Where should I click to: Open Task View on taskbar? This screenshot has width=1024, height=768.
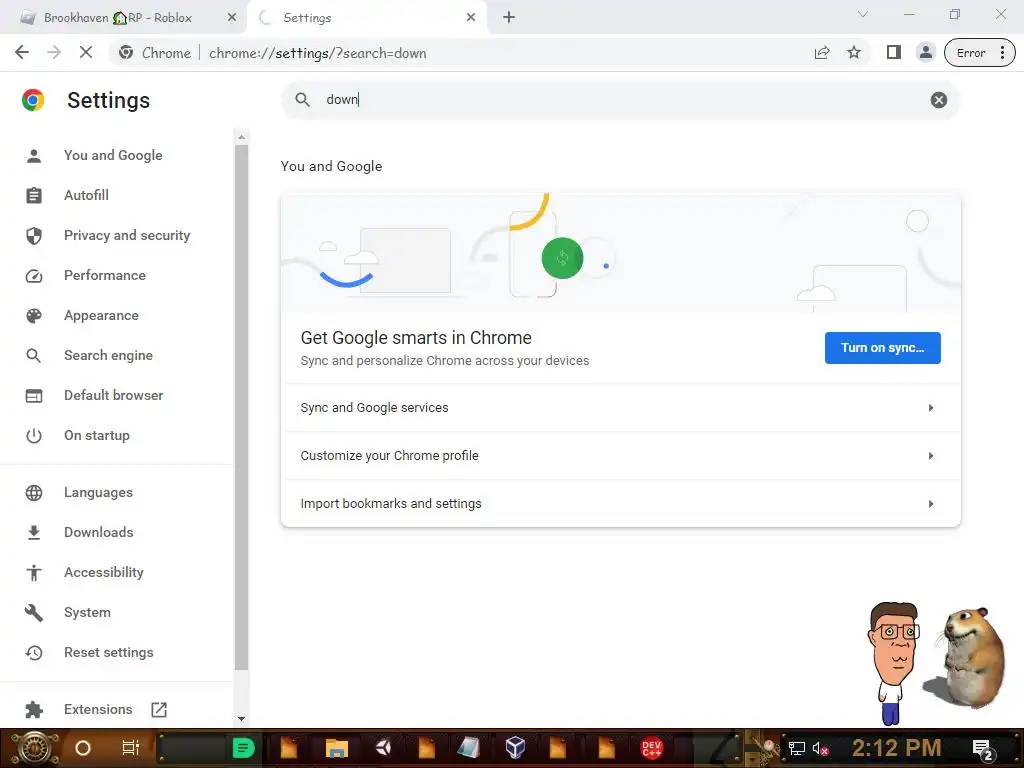131,748
